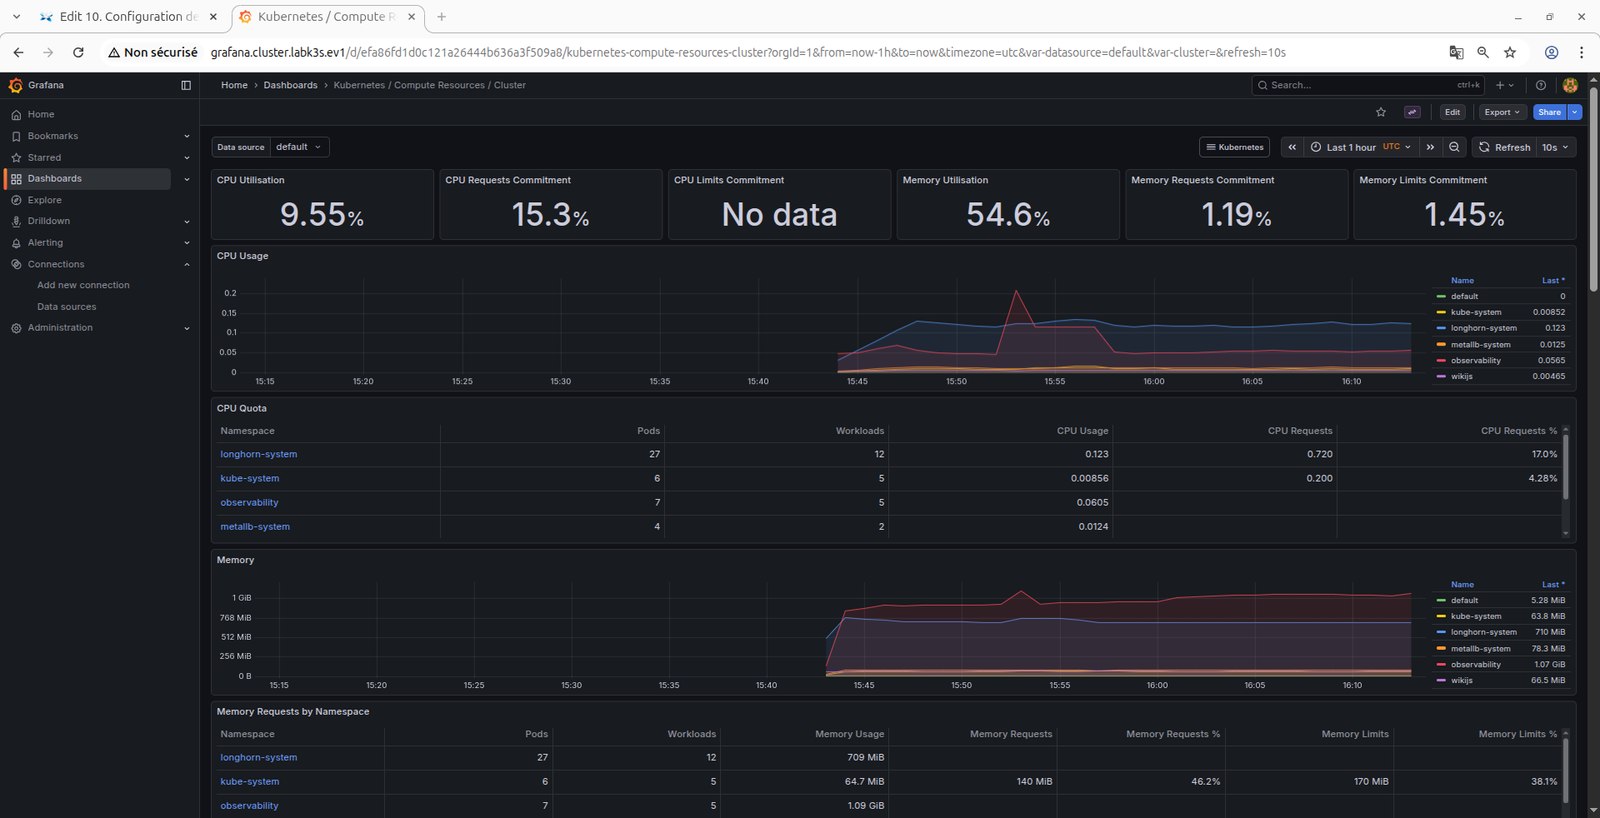Click the blue Share button
Viewport: 1600px width, 818px height.
click(1549, 112)
